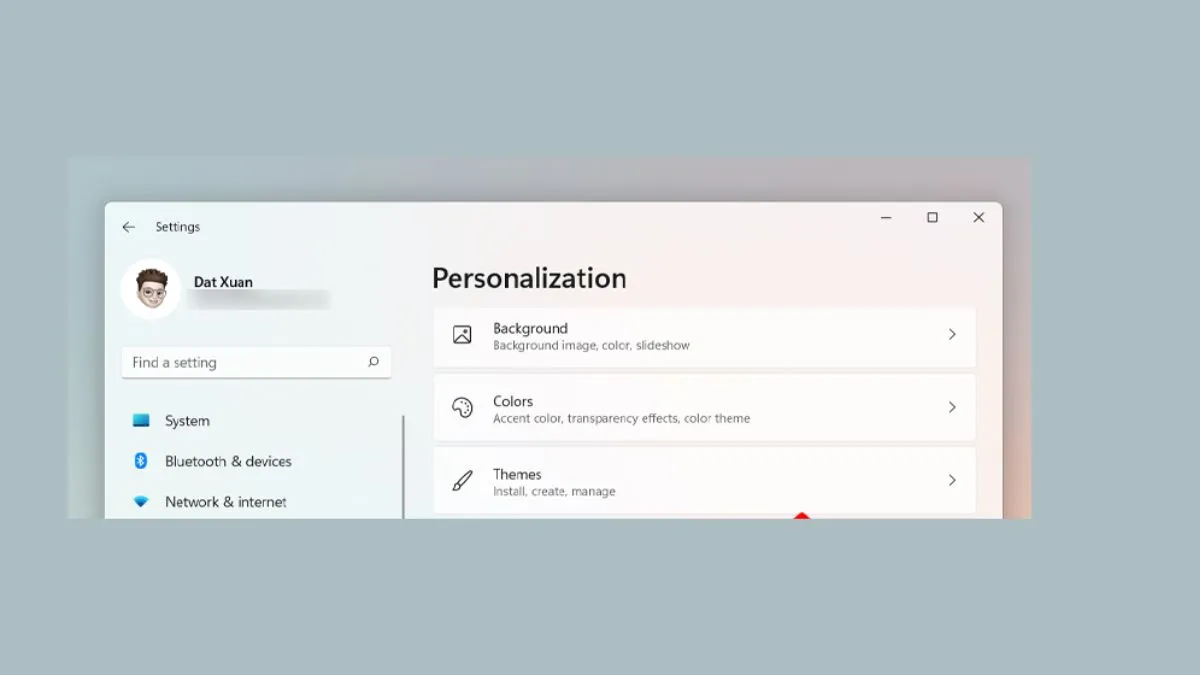Click the Dat Xuan account name
Viewport: 1200px width, 675px height.
pos(222,282)
